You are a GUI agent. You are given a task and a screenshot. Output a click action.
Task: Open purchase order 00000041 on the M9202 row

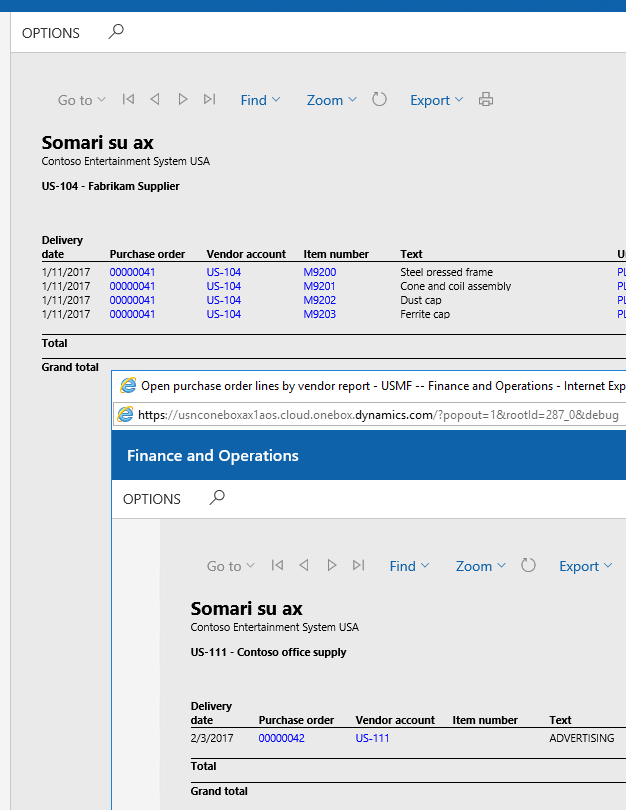(x=132, y=300)
